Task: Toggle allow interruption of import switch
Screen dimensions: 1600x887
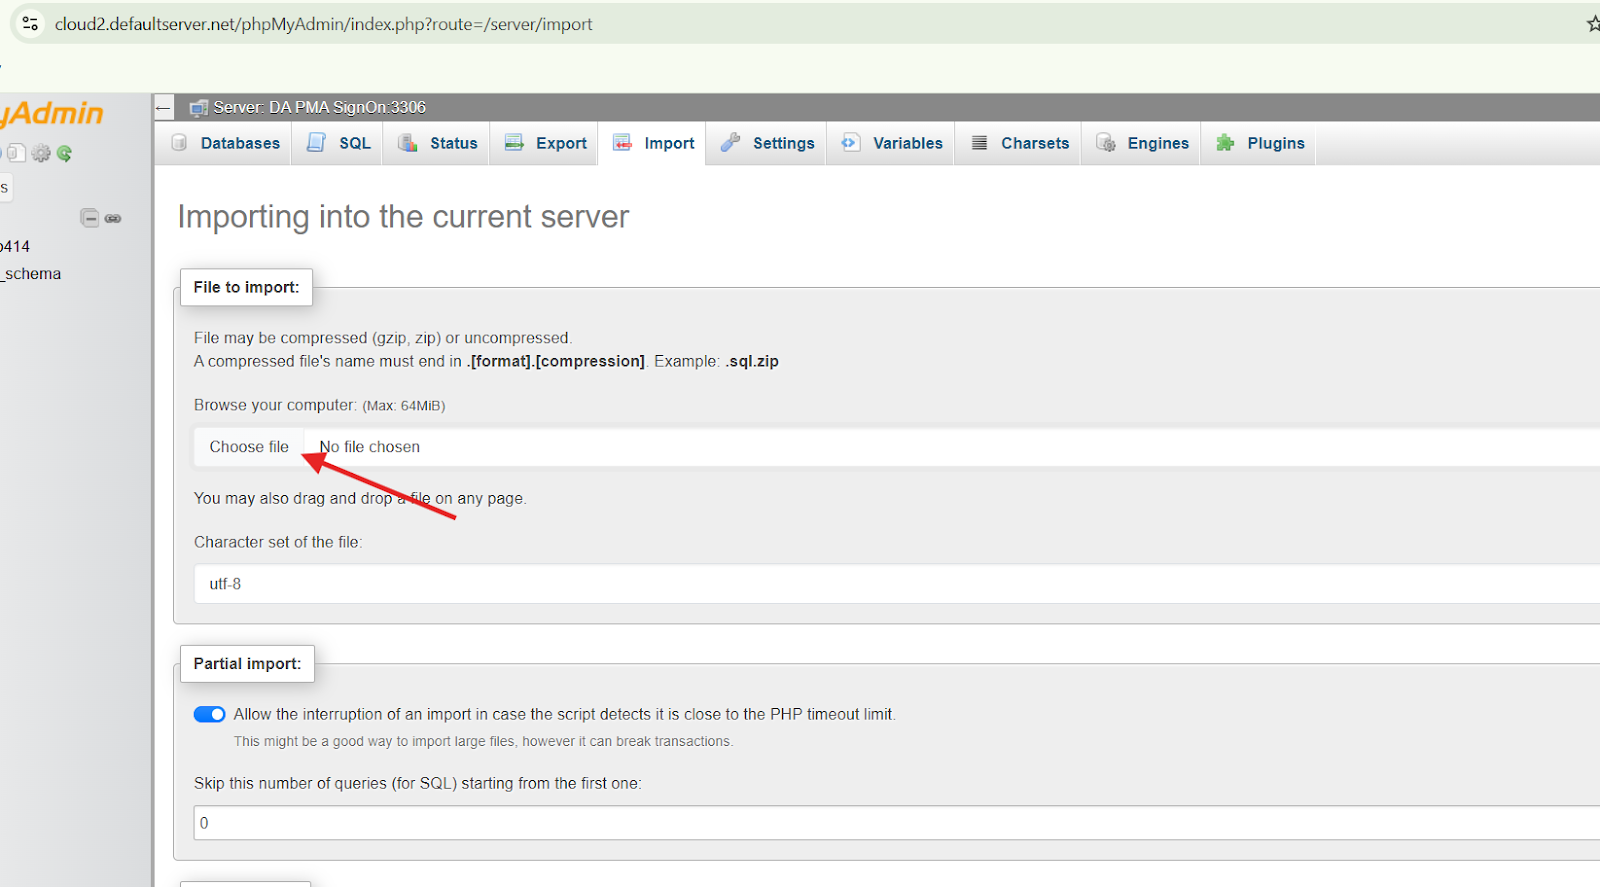Action: click(x=210, y=714)
